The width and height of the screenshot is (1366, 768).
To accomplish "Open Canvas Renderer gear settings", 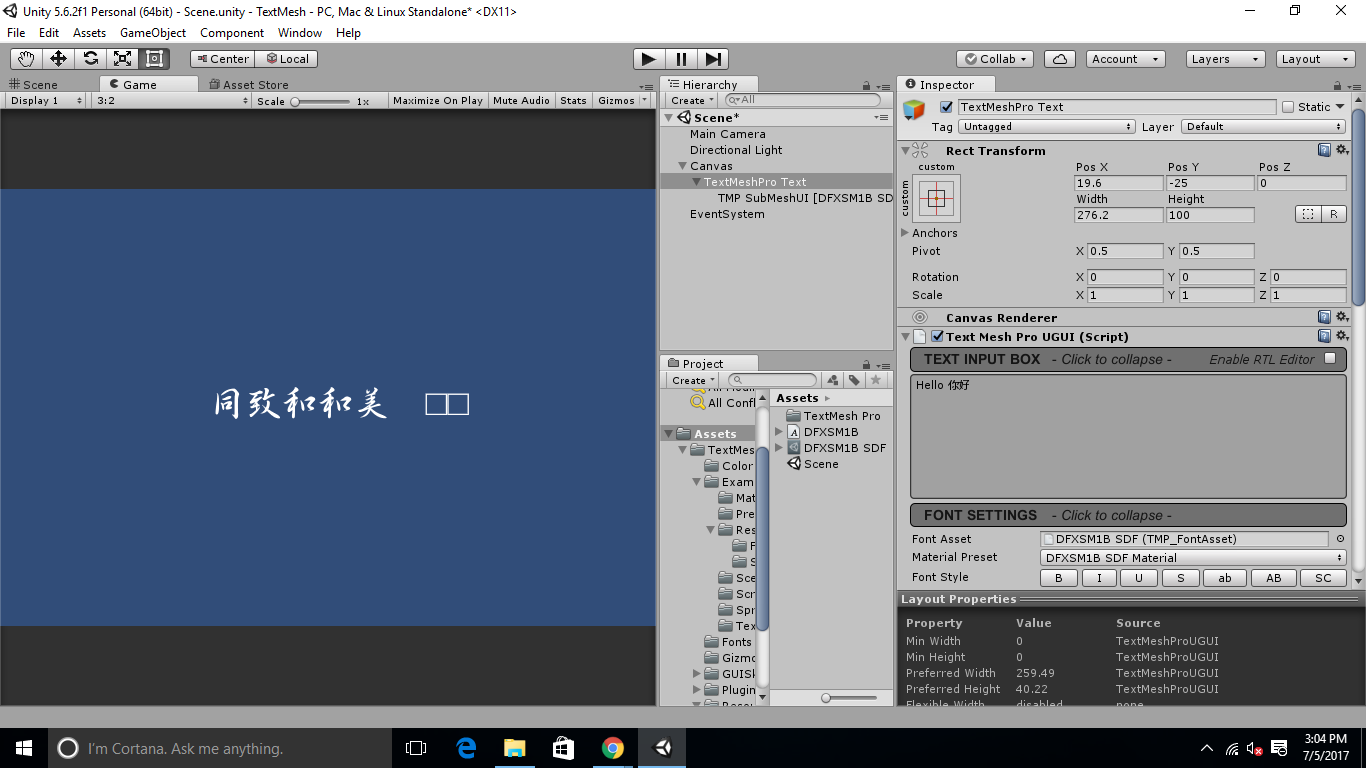I will point(1342,317).
